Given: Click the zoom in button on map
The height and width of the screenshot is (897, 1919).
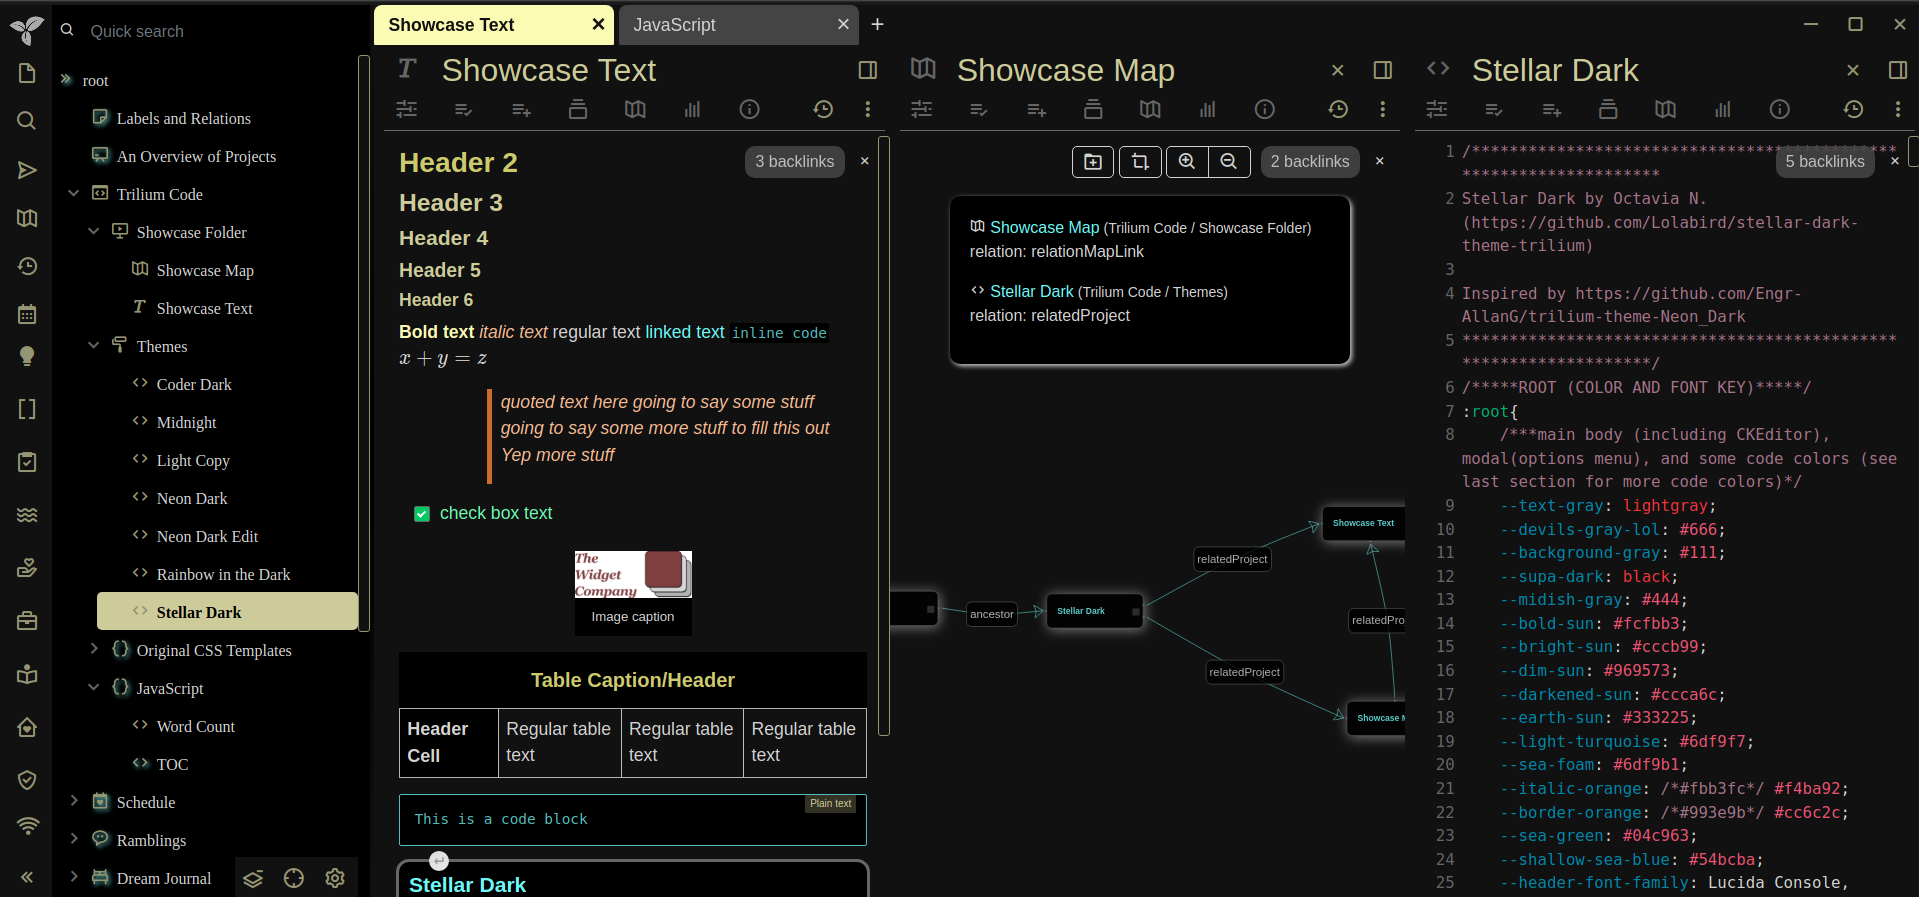Looking at the screenshot, I should [1187, 161].
